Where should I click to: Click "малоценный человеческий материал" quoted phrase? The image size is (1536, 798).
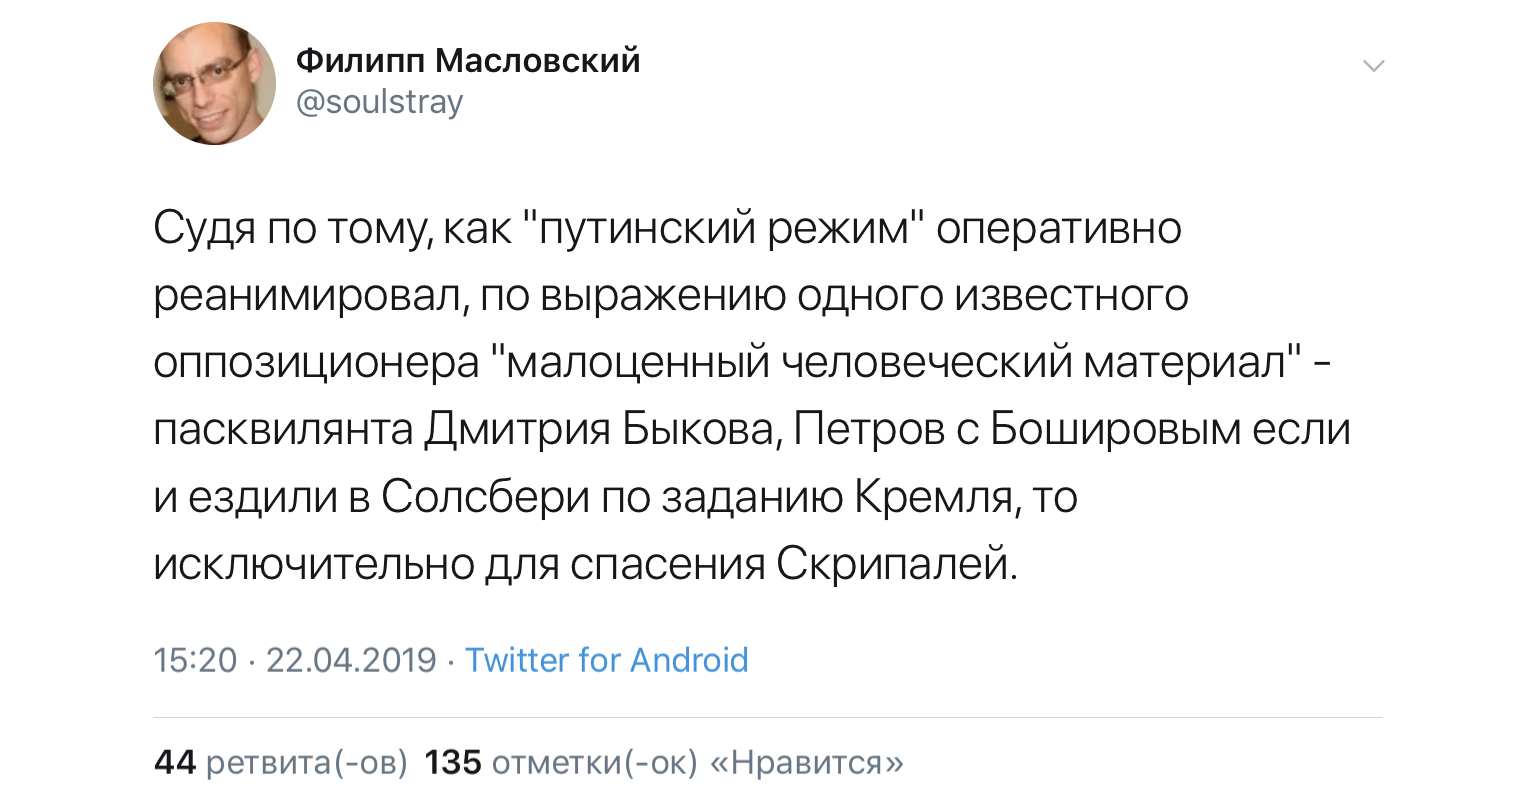(x=895, y=363)
